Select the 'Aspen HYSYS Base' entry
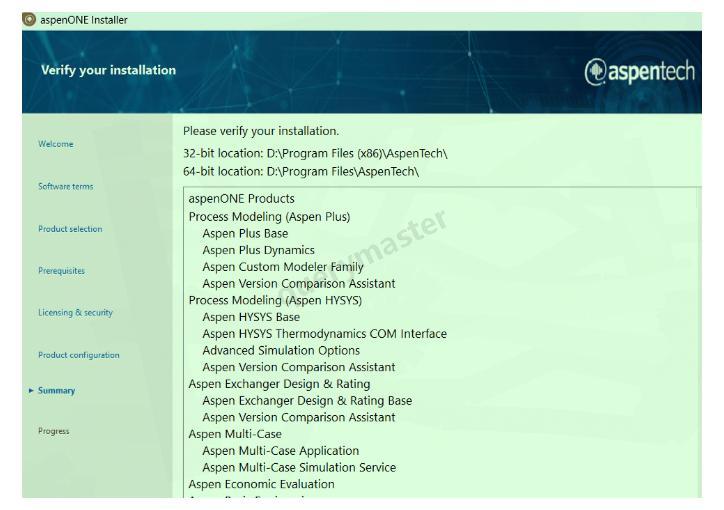This screenshot has height=510, width=724. point(251,317)
